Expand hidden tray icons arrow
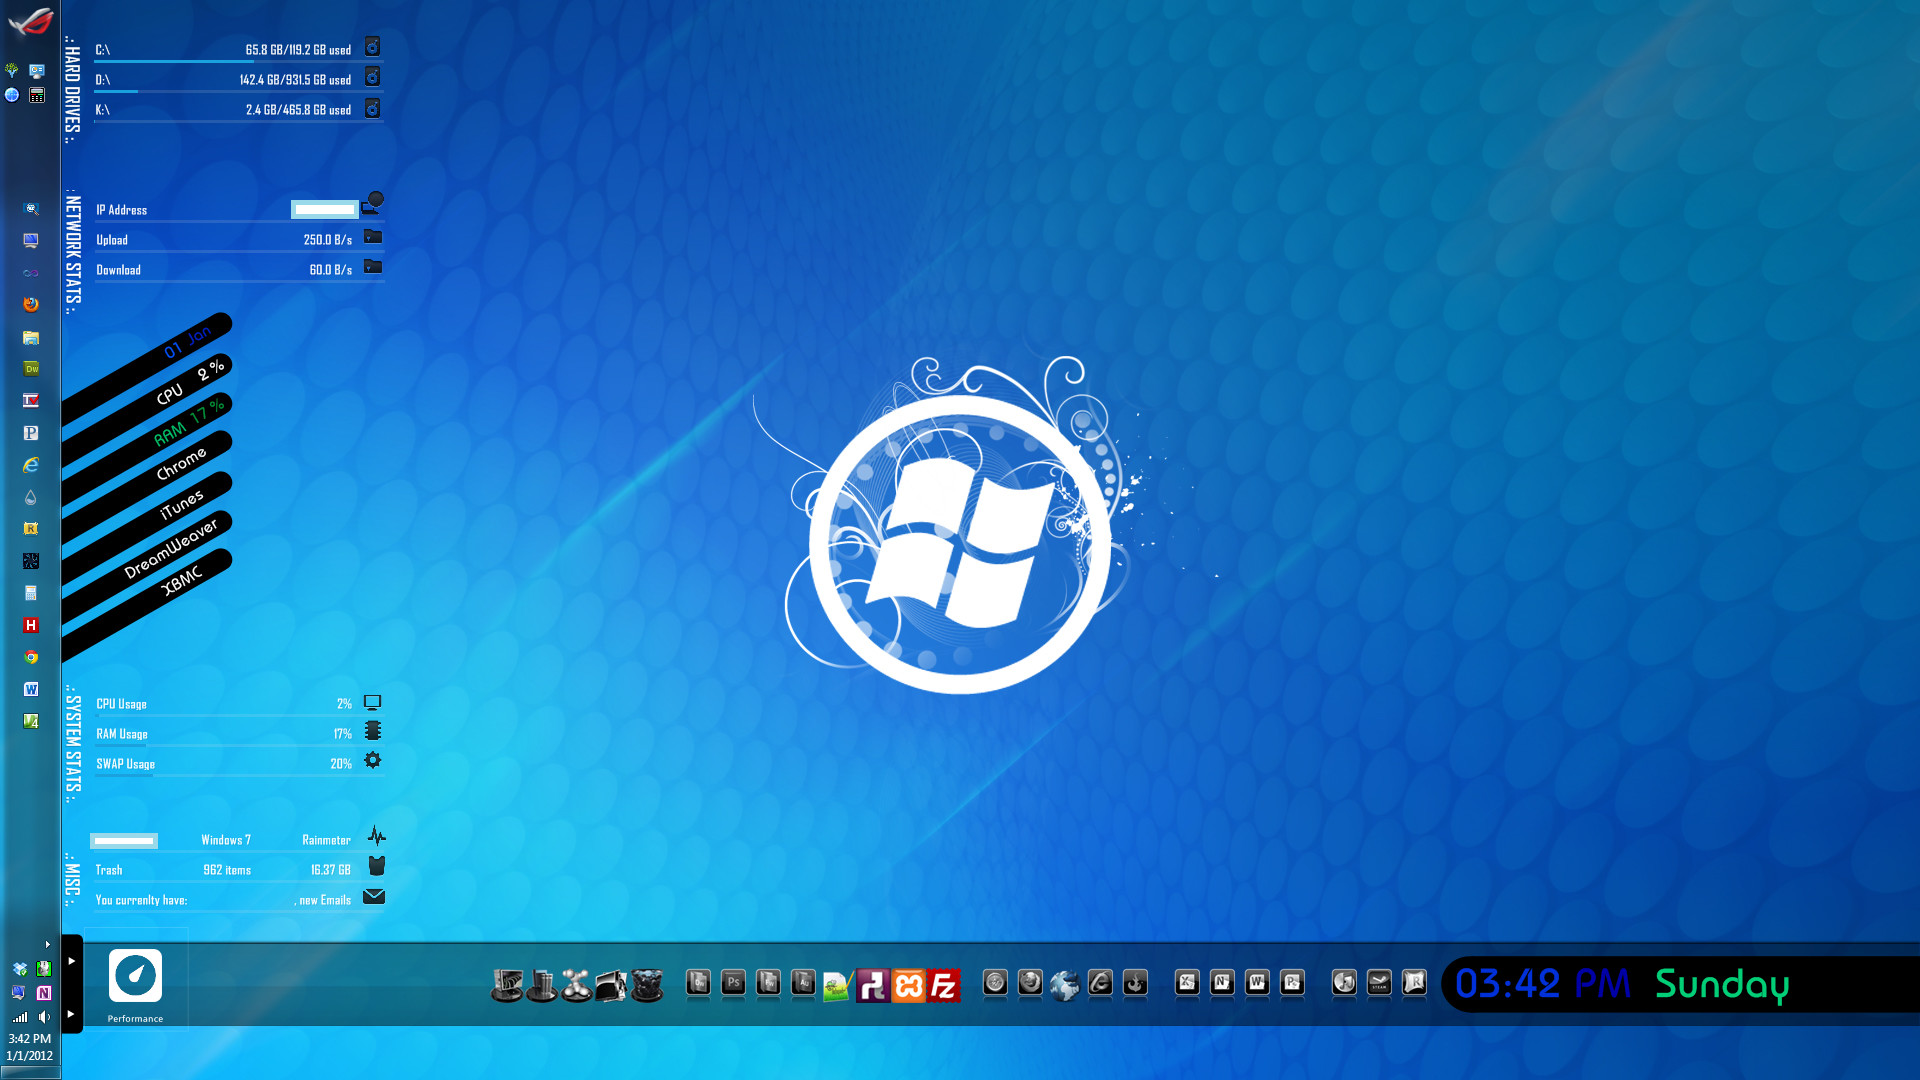Image resolution: width=1920 pixels, height=1080 pixels. pyautogui.click(x=47, y=944)
